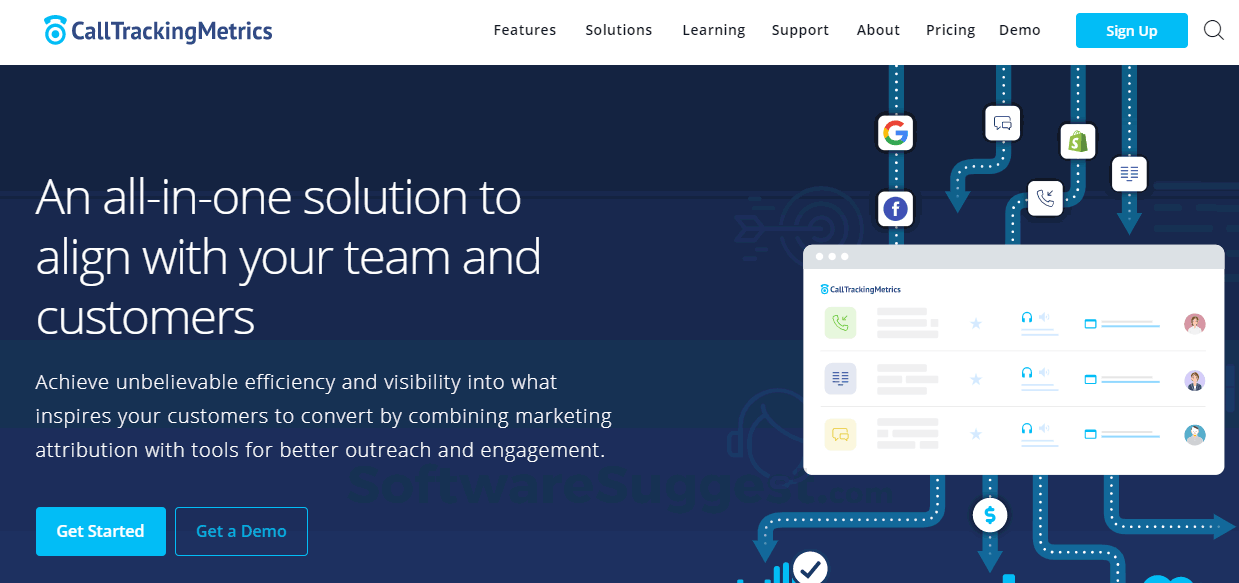This screenshot has height=583, width=1239.
Task: Click the checkmark circle icon at bottom
Action: (810, 568)
